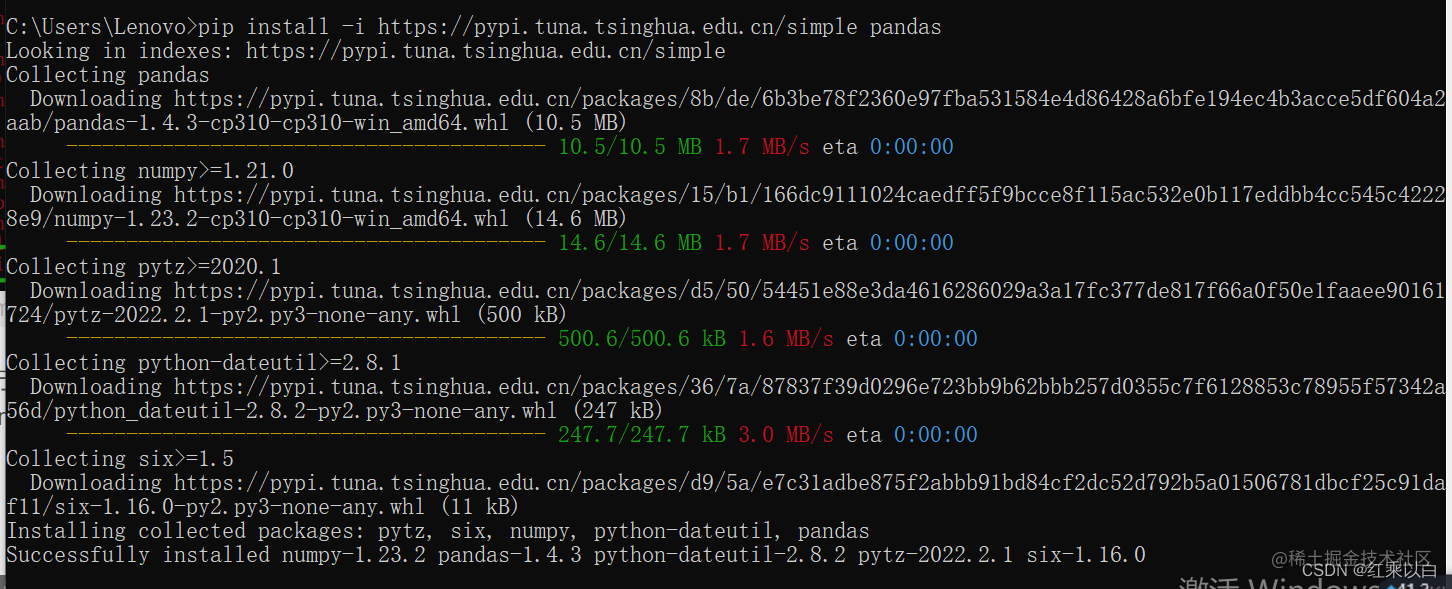Click the '10.5/10.5 MB' size readout
This screenshot has width=1452, height=589.
click(x=630, y=147)
